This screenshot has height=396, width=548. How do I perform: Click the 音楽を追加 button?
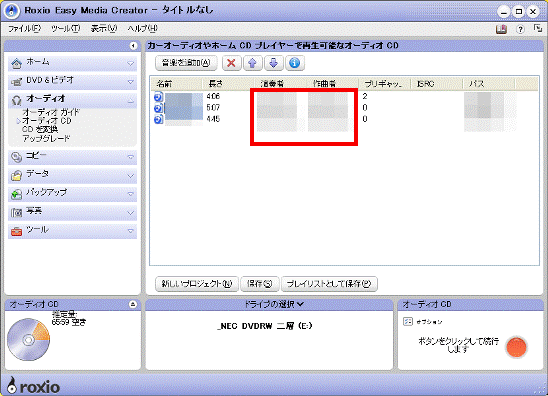point(186,63)
